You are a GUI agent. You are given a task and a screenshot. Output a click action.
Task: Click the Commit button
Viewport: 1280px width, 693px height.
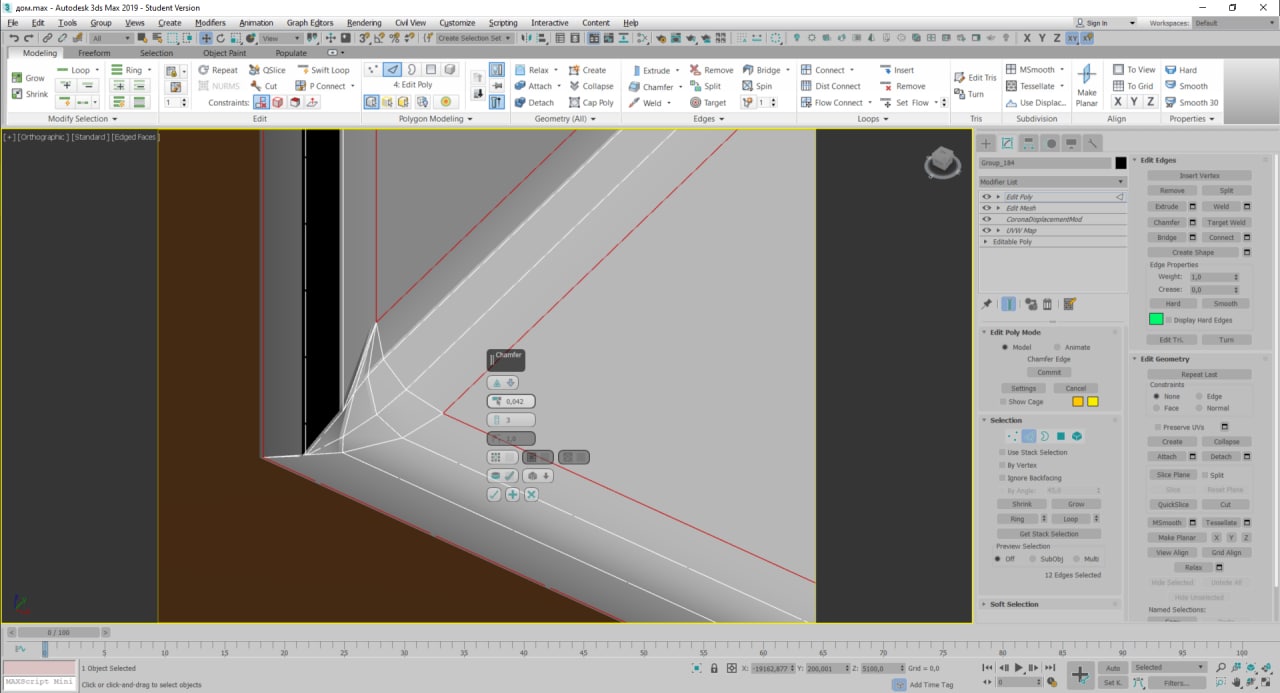point(1048,372)
